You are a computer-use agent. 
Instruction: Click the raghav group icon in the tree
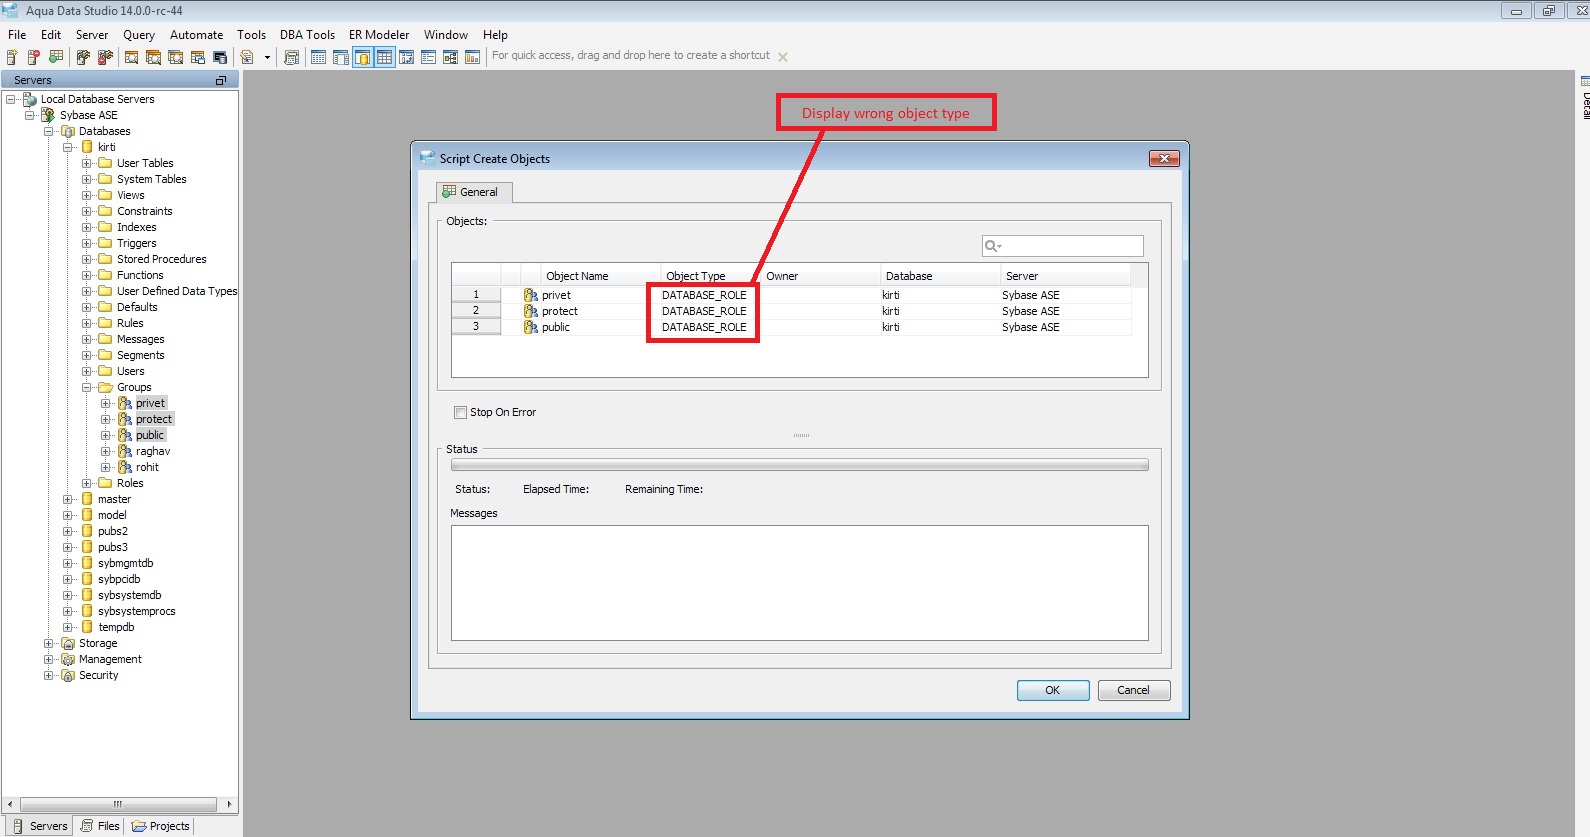[x=125, y=451]
